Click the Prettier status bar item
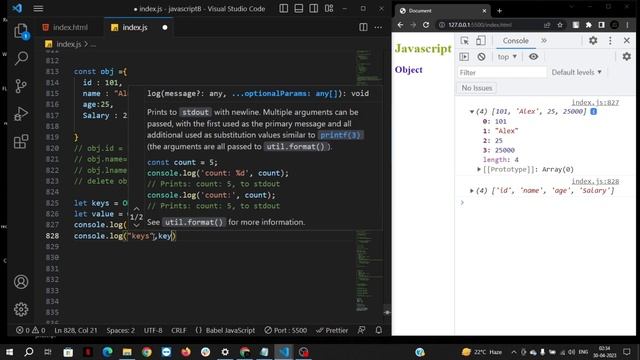640x360 pixels. (x=332, y=330)
